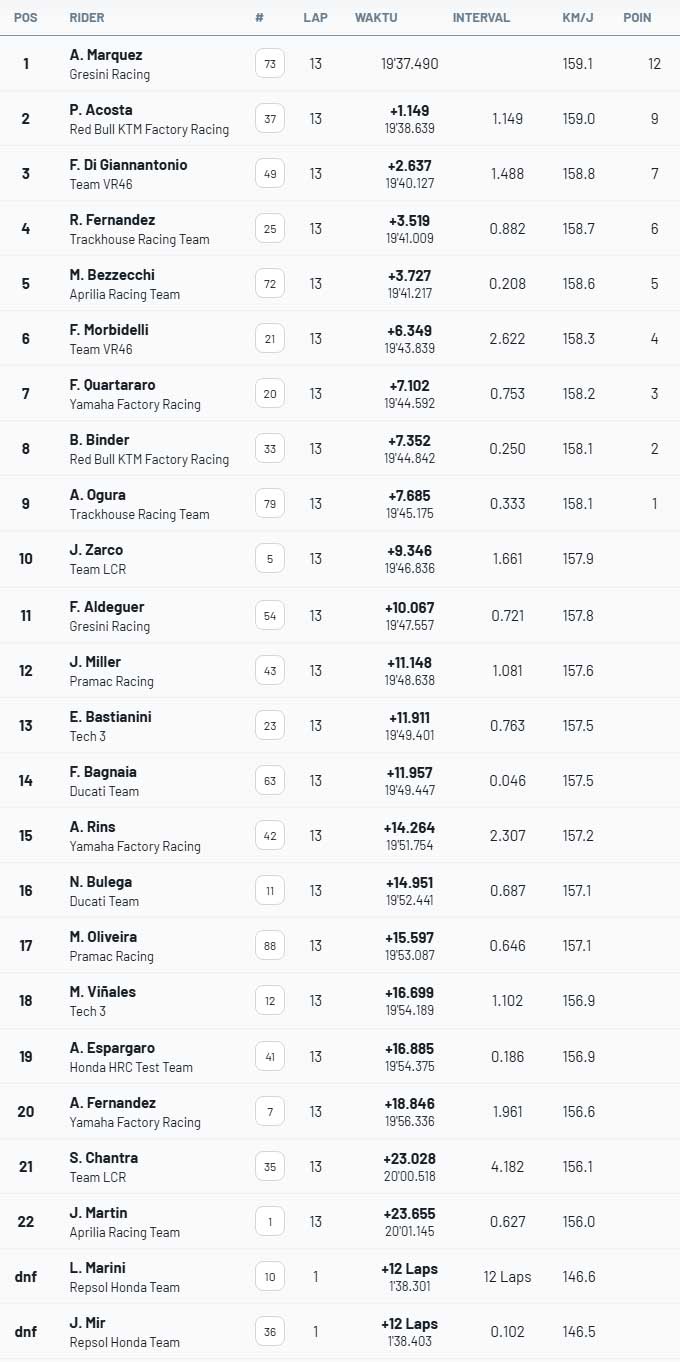Click the POIN column header
The width and height of the screenshot is (680, 1362).
[638, 18]
